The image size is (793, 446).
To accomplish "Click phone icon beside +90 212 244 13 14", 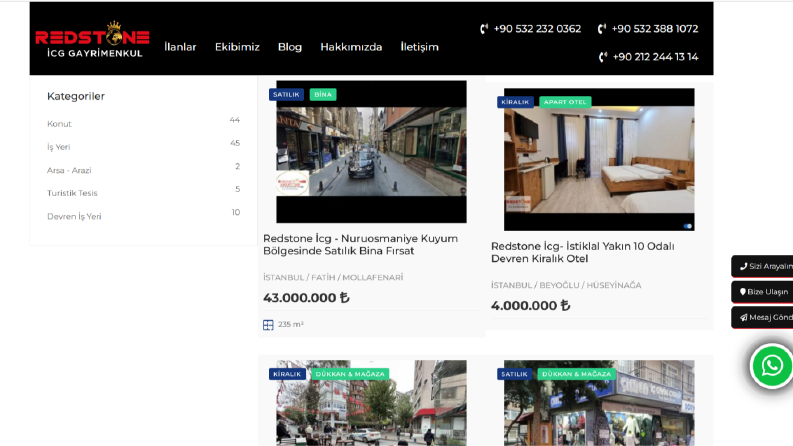I will (603, 57).
